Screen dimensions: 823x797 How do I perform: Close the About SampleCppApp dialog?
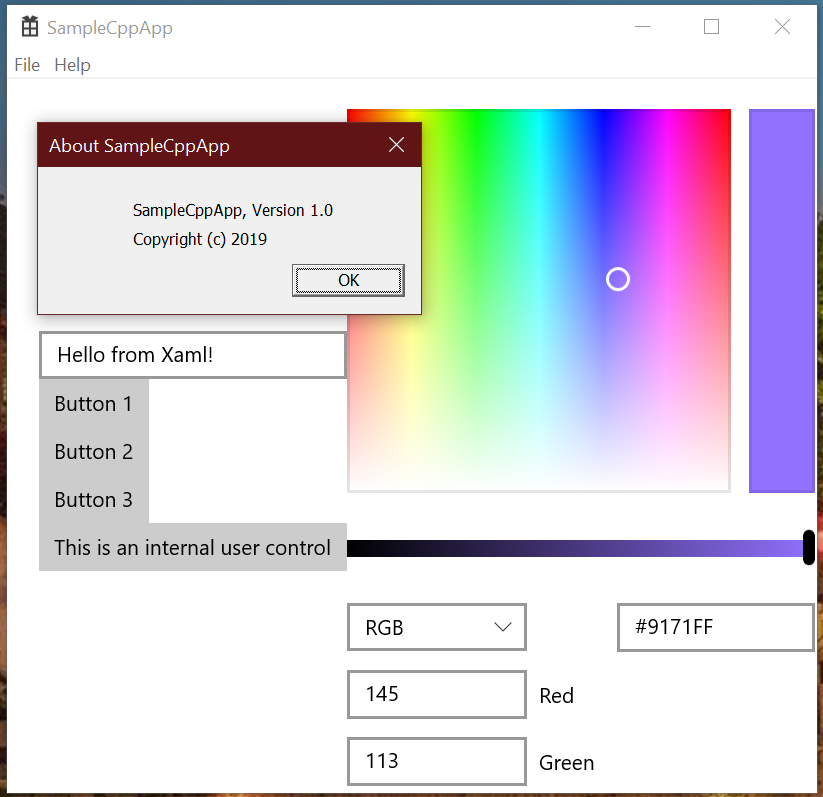pyautogui.click(x=396, y=145)
